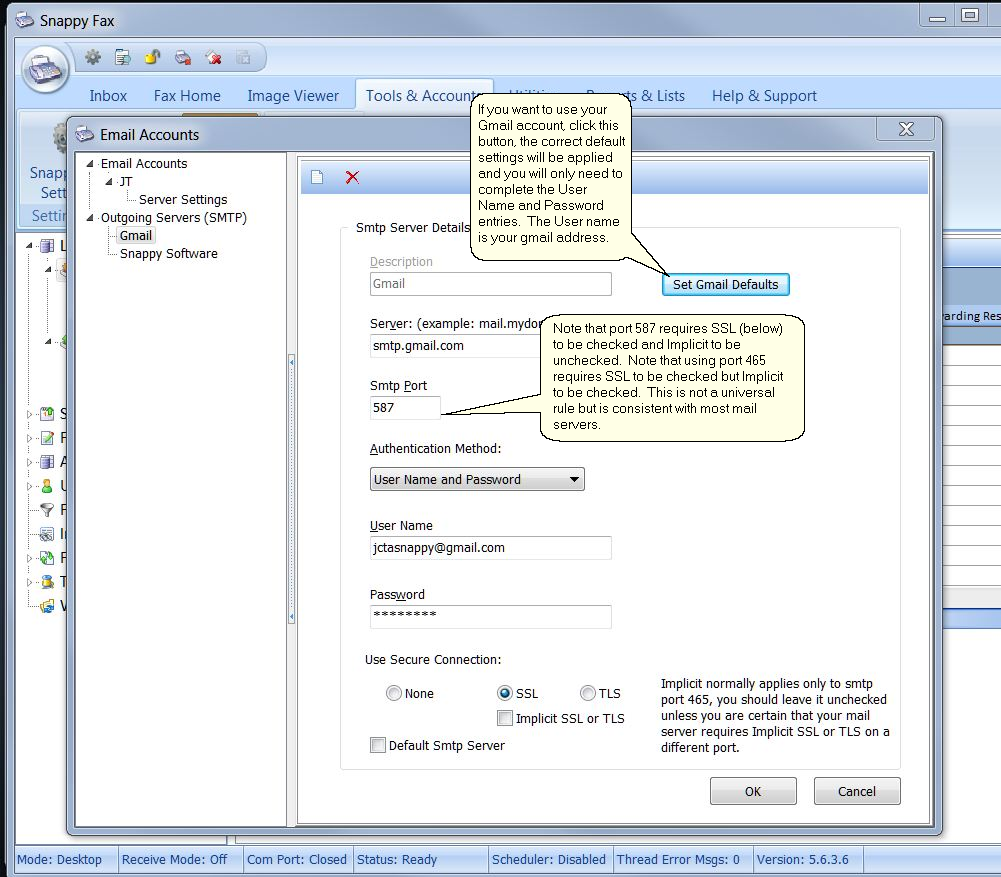Click the gear settings icon in quick toolbar
The height and width of the screenshot is (877, 1001).
(x=93, y=57)
